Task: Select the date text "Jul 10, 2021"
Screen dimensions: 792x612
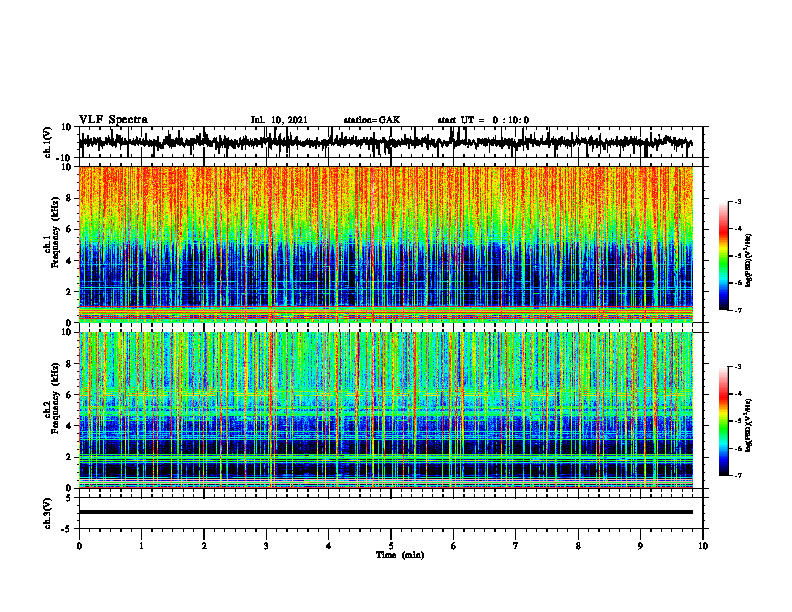Action: coord(279,120)
